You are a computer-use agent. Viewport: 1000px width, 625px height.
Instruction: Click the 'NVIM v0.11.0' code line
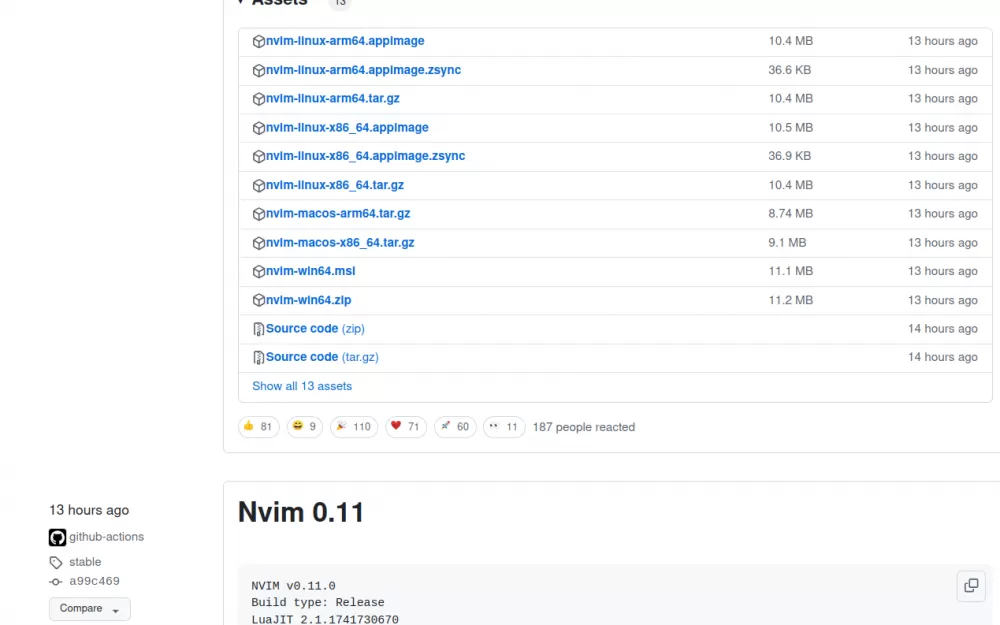pos(293,586)
